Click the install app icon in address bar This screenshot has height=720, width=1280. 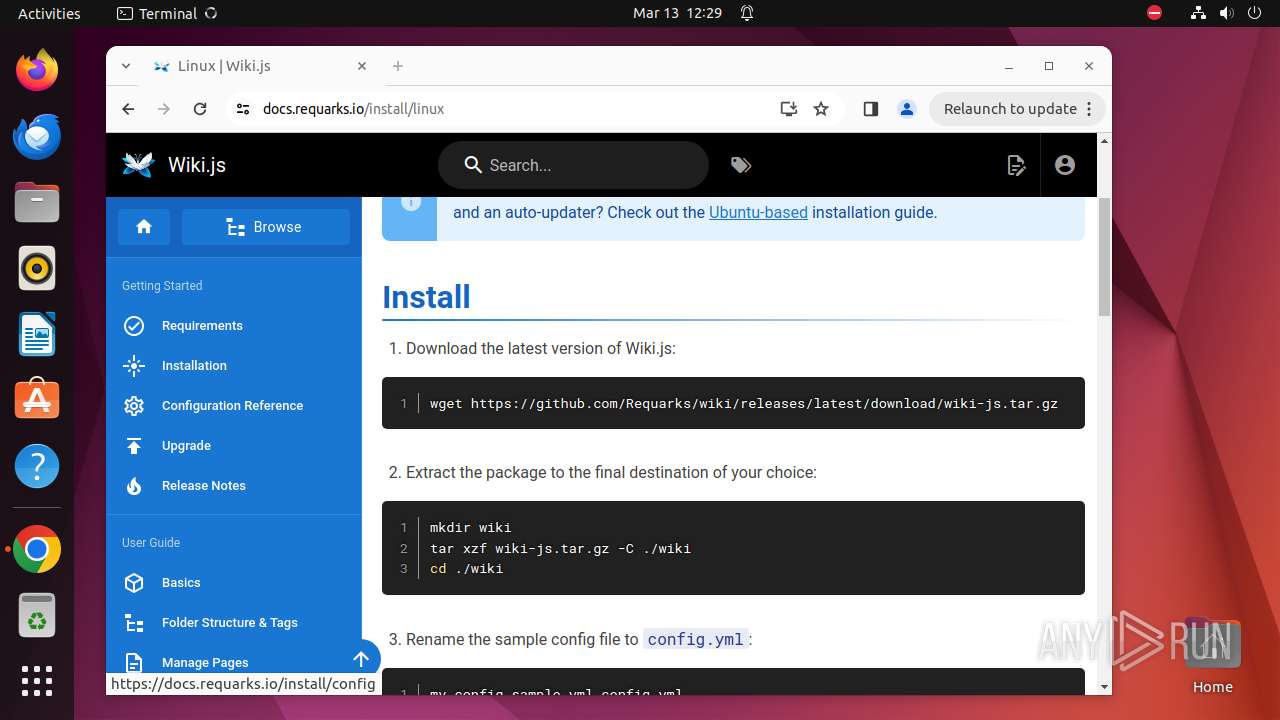(x=789, y=109)
